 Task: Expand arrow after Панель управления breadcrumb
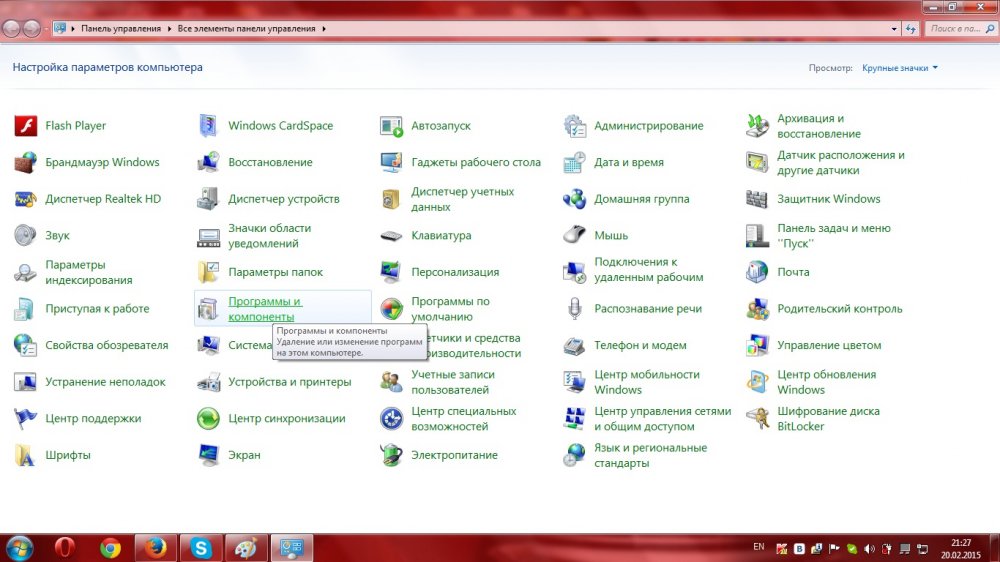(169, 29)
